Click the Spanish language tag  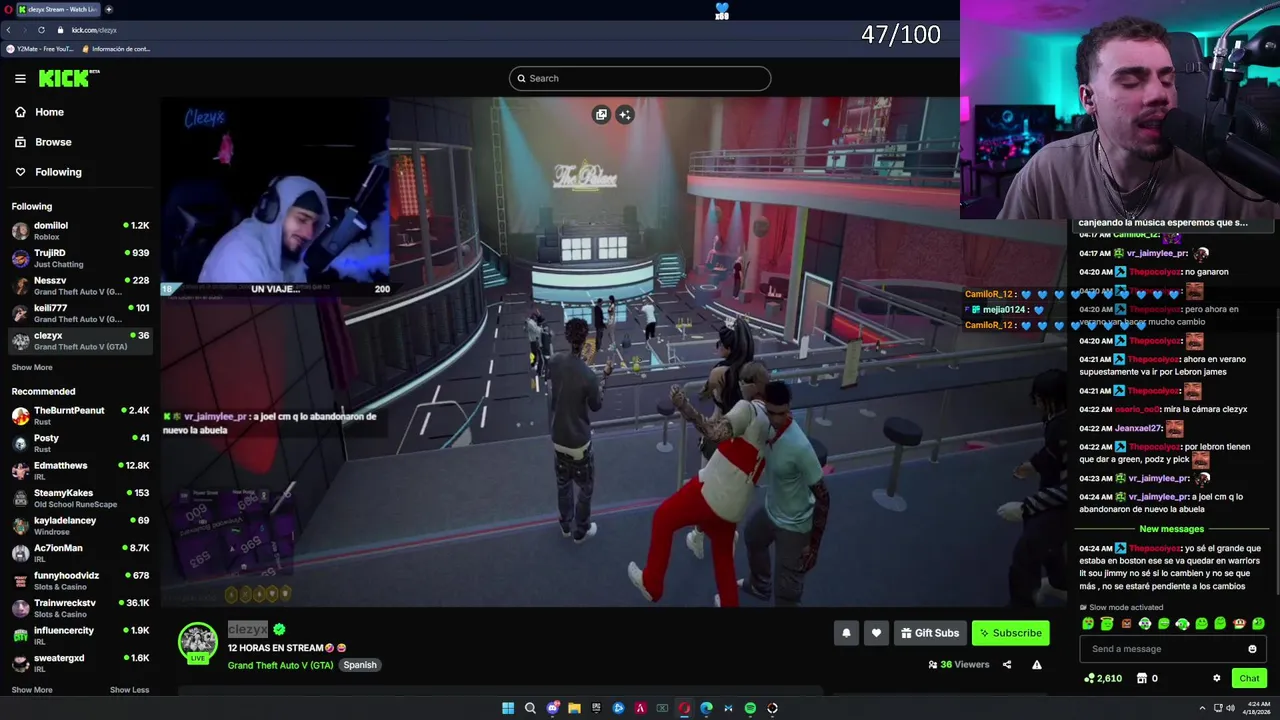click(x=360, y=665)
